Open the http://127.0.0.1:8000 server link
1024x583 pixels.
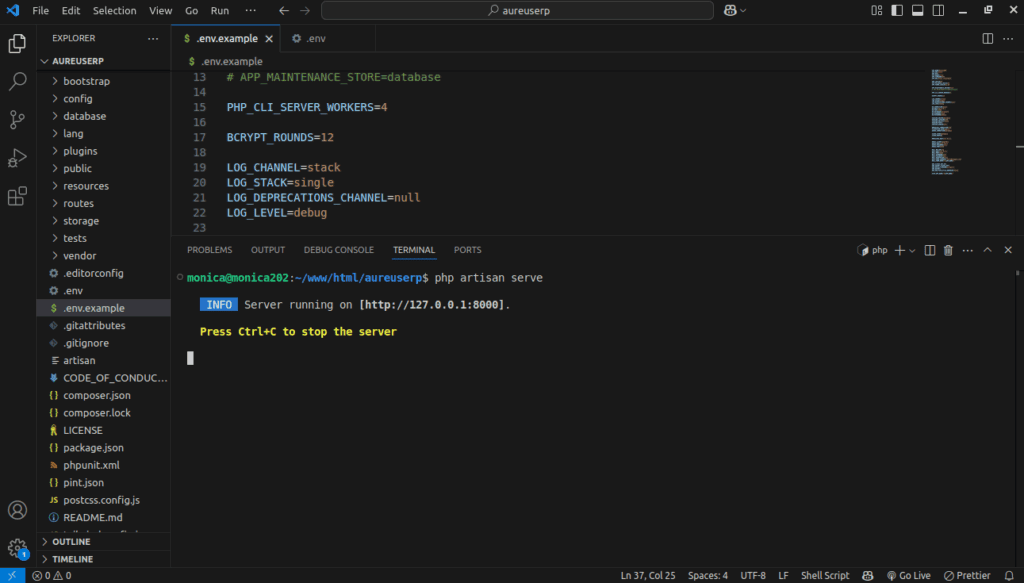pos(432,305)
